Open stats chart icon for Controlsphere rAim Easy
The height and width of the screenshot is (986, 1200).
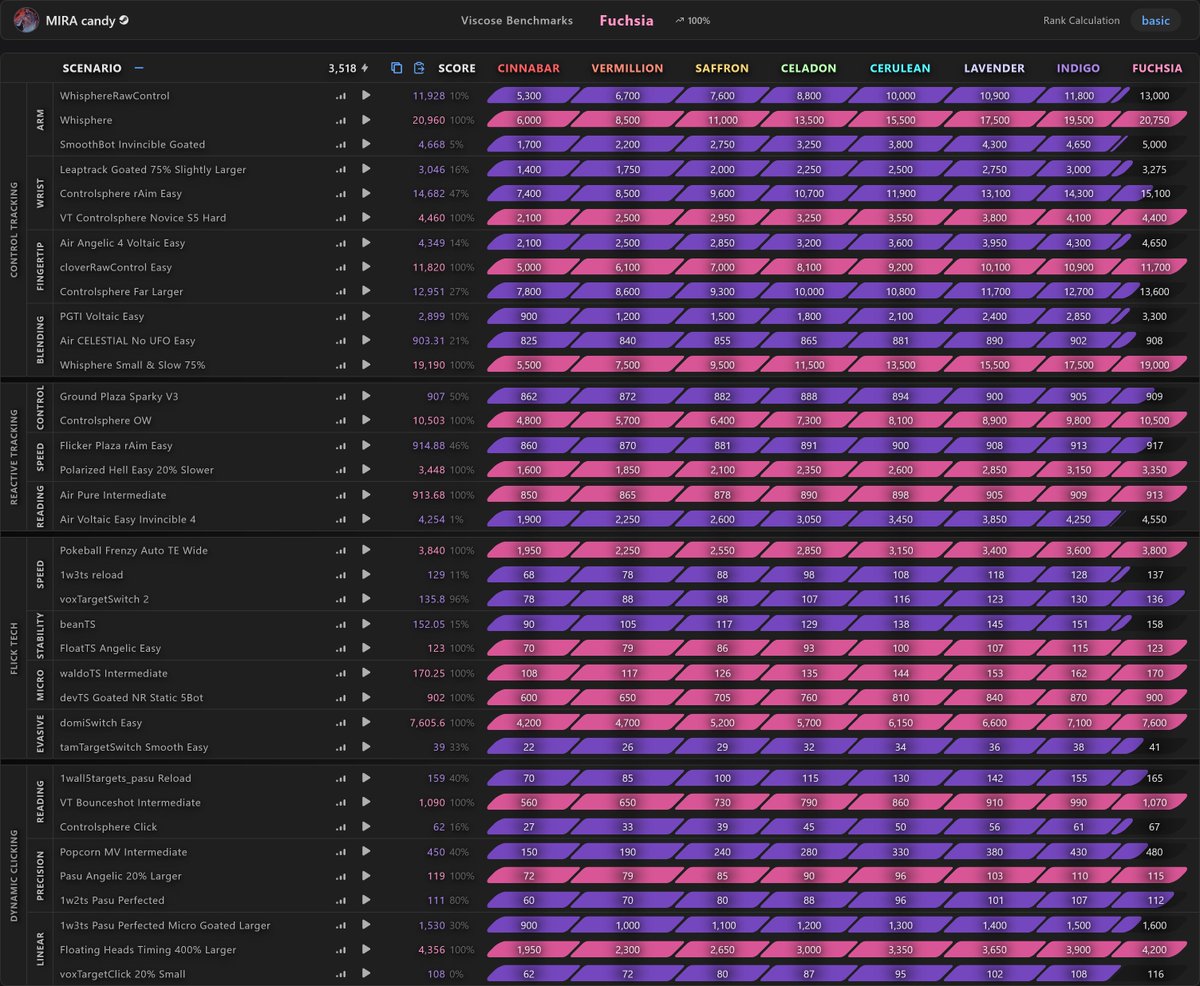(341, 194)
